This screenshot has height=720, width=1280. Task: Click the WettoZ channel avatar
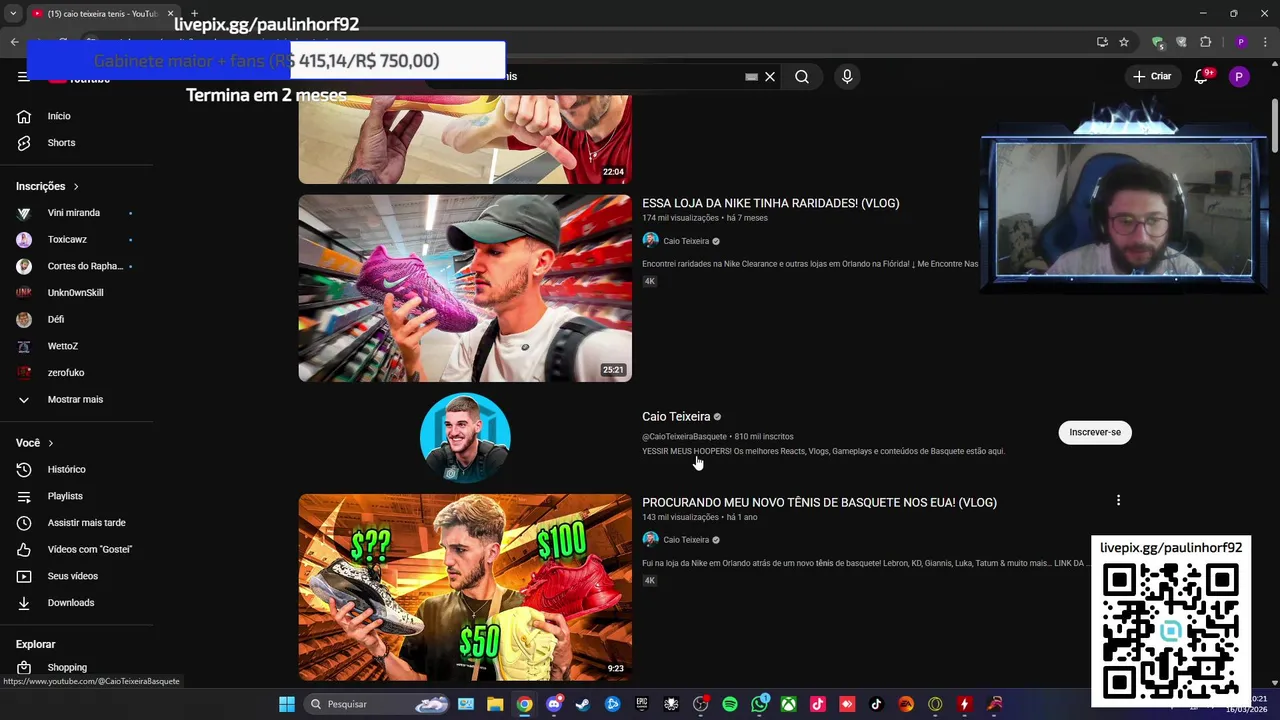click(x=24, y=346)
